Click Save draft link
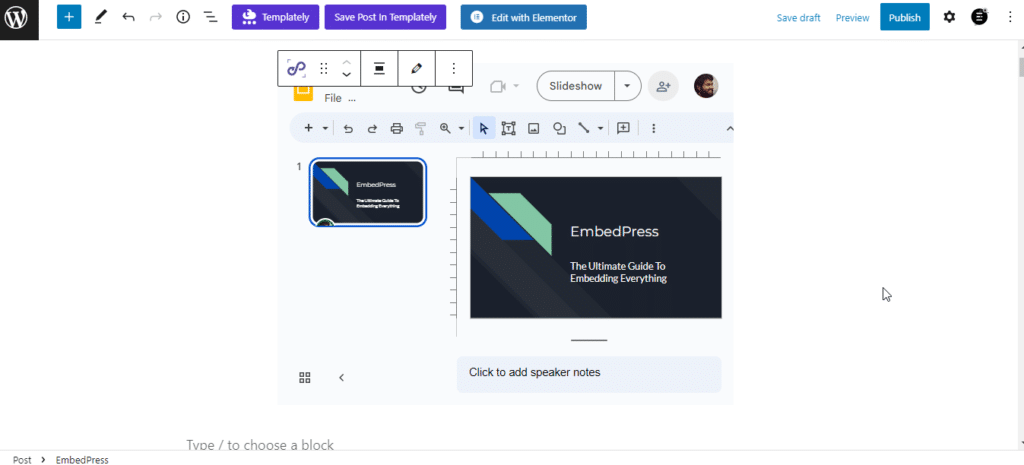Screen dimensions: 1024x465 point(798,18)
